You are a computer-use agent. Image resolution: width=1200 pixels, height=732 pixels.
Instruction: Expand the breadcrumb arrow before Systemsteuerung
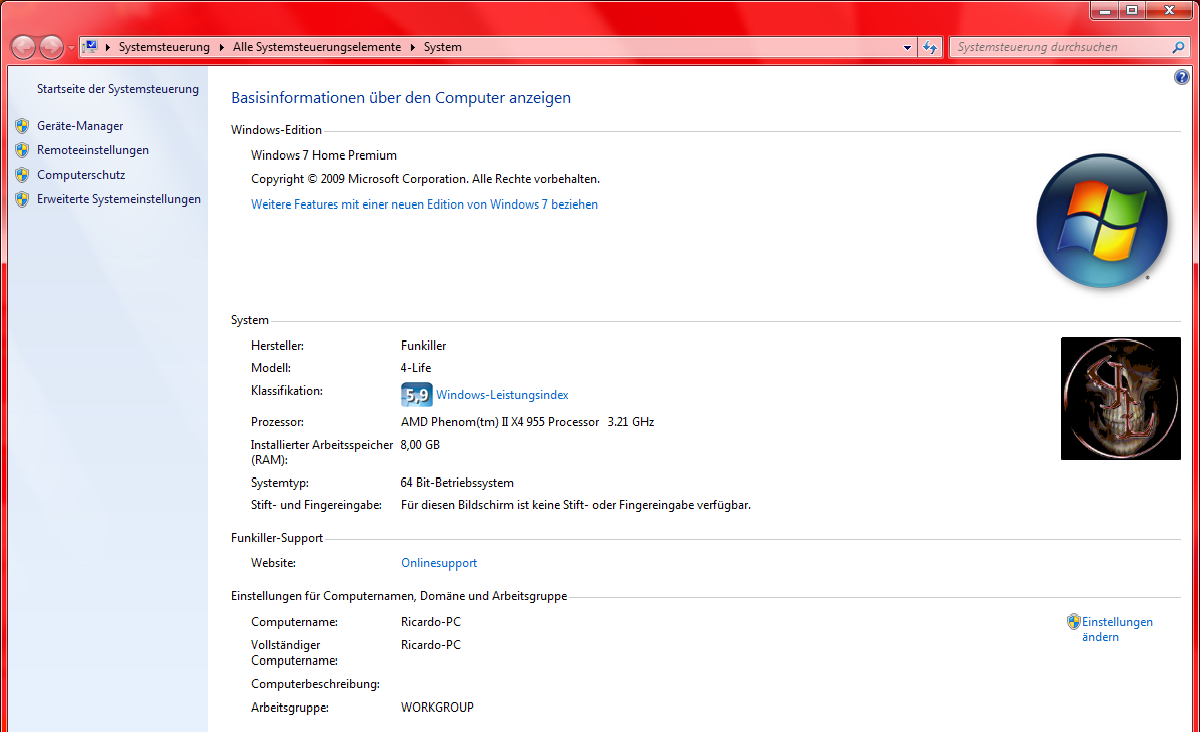pos(108,47)
